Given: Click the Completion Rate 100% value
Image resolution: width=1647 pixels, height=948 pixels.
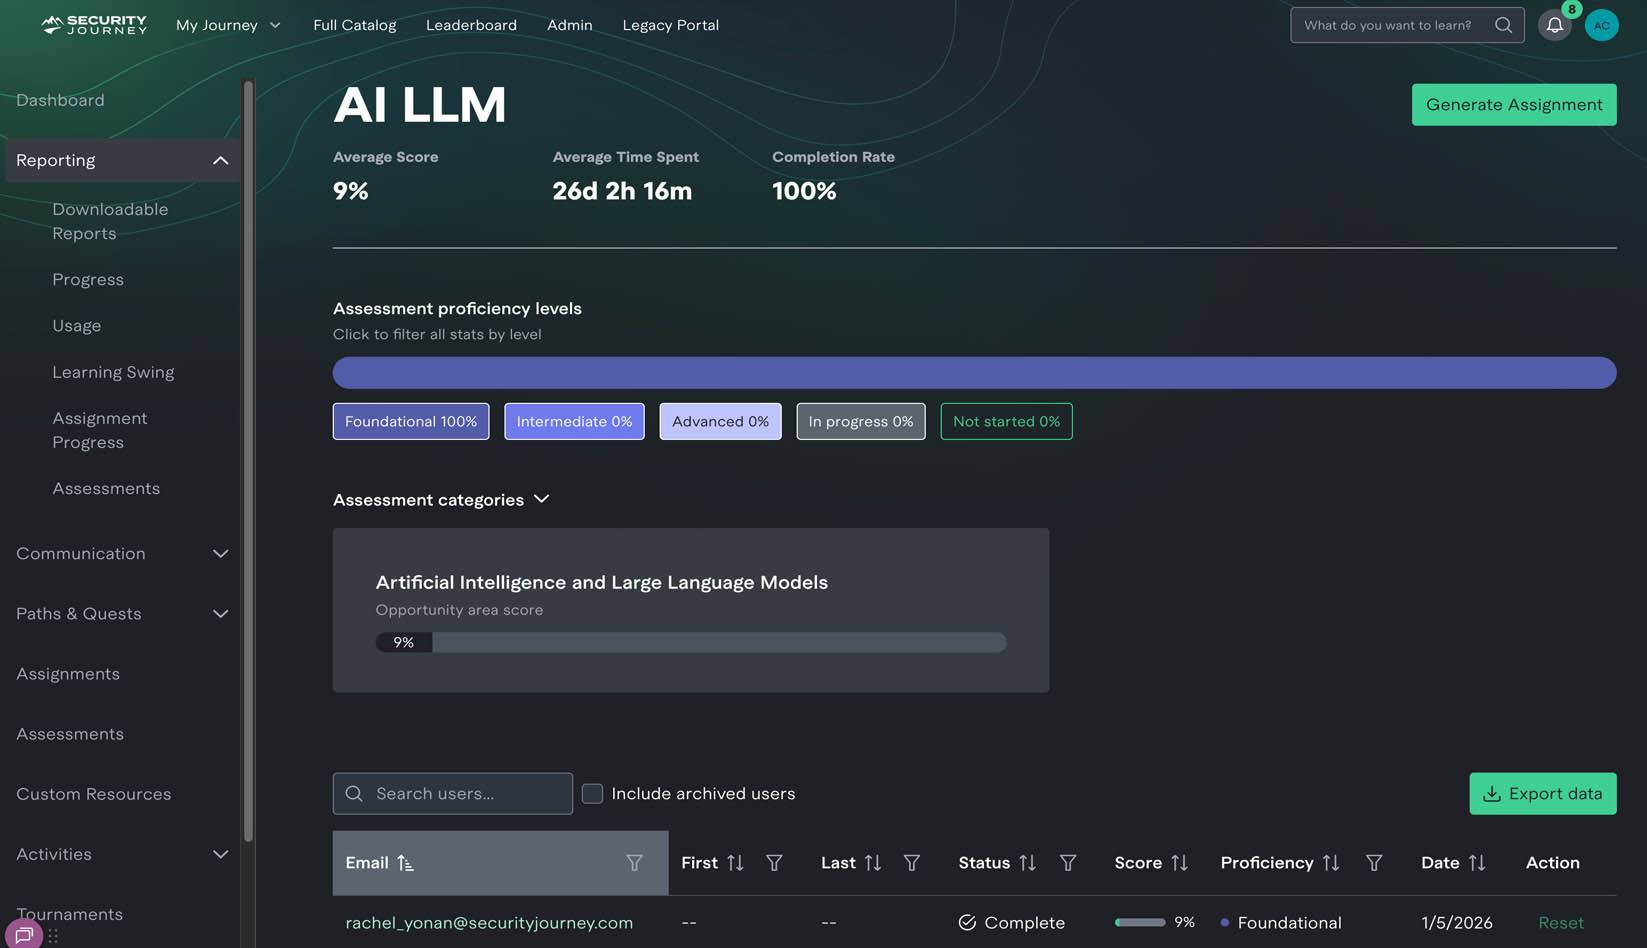Looking at the screenshot, I should [x=804, y=191].
